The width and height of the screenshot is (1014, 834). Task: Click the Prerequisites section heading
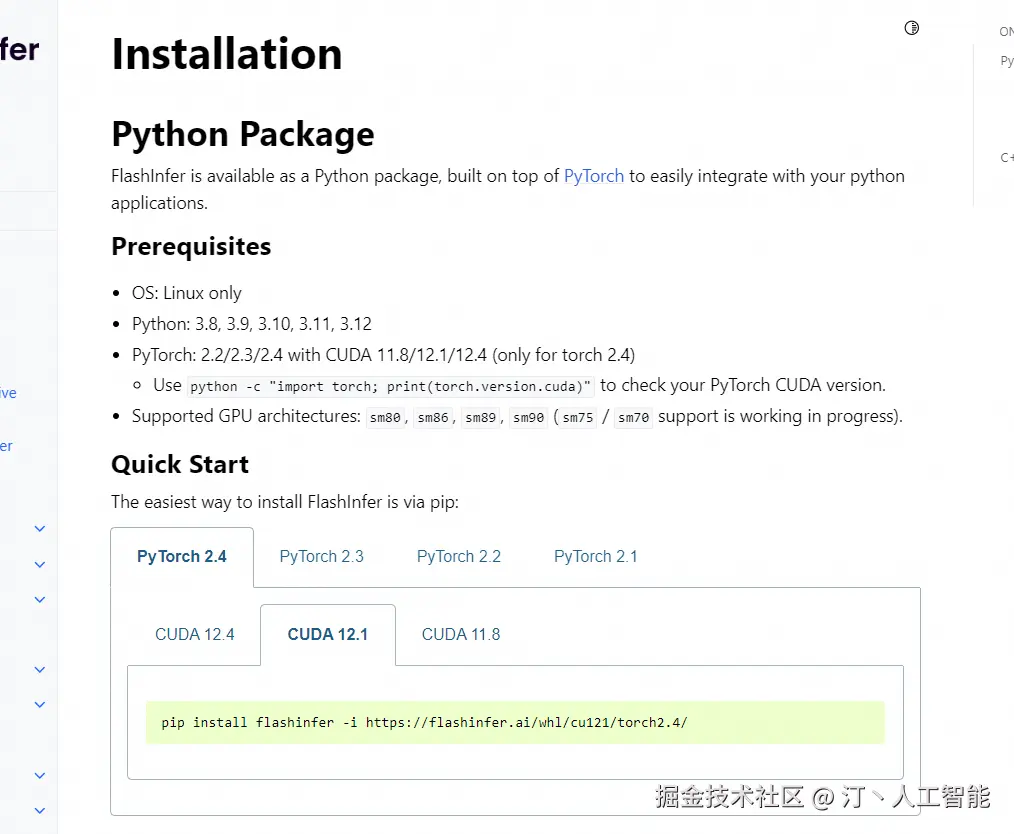[x=191, y=246]
